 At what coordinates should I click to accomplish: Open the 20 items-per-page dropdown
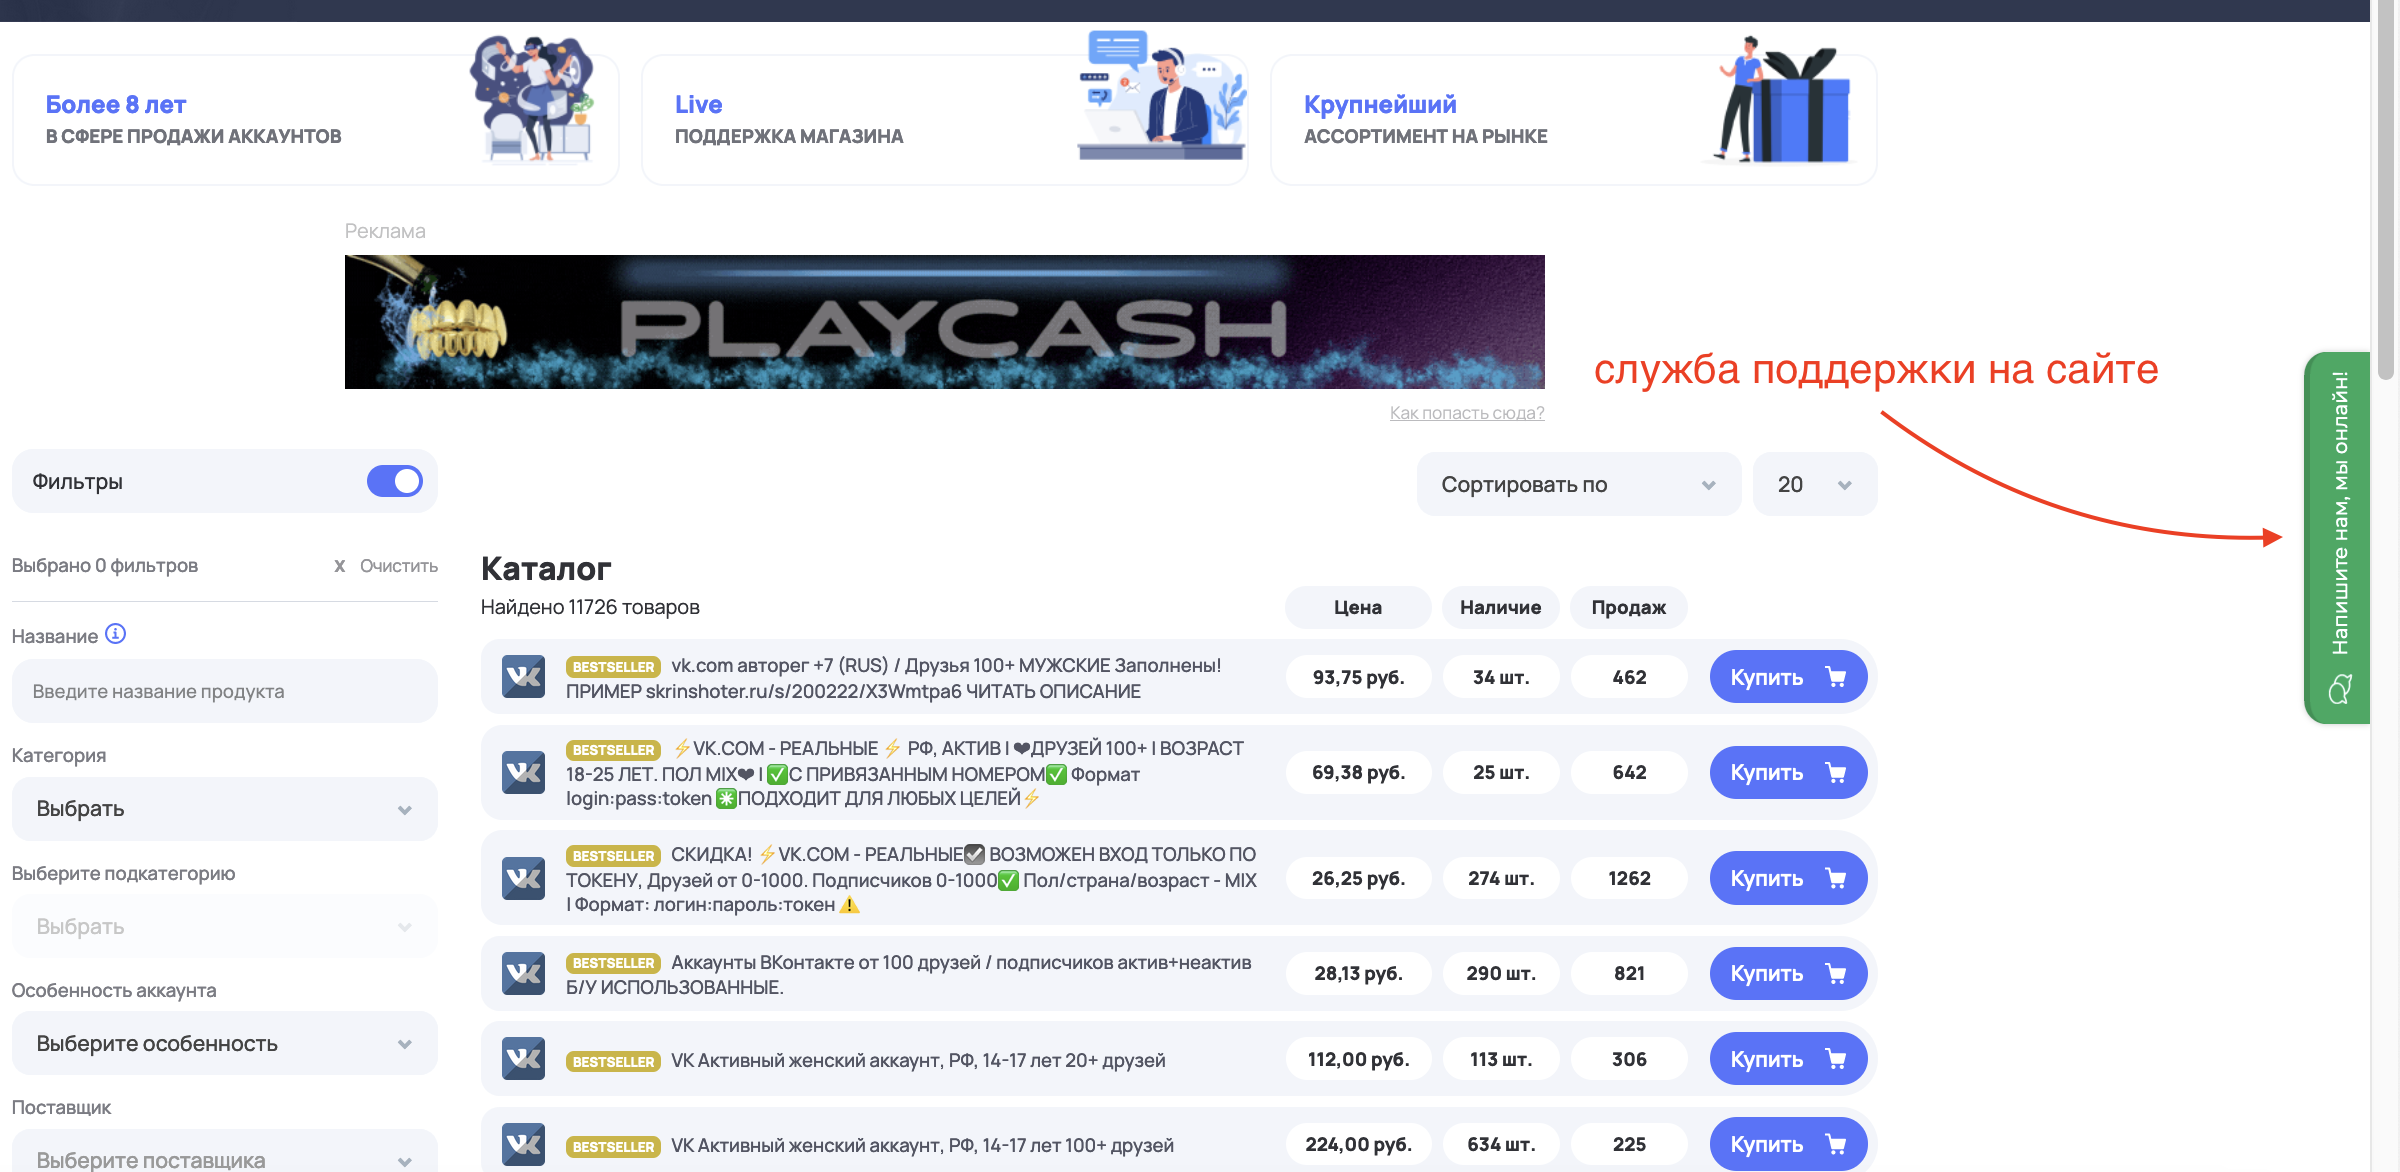click(x=1814, y=485)
